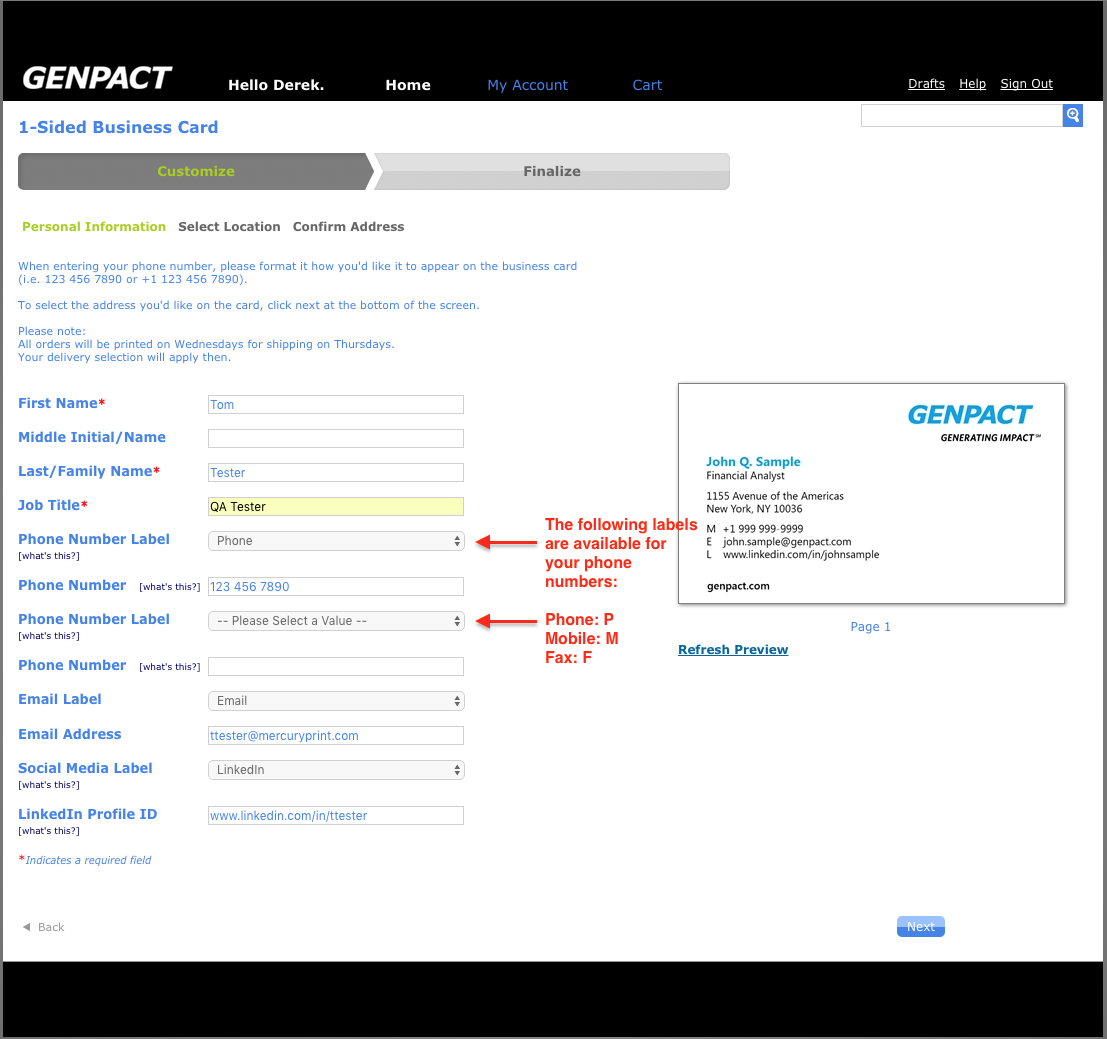Click the Back arrow link
Image resolution: width=1107 pixels, height=1039 pixels.
43,927
